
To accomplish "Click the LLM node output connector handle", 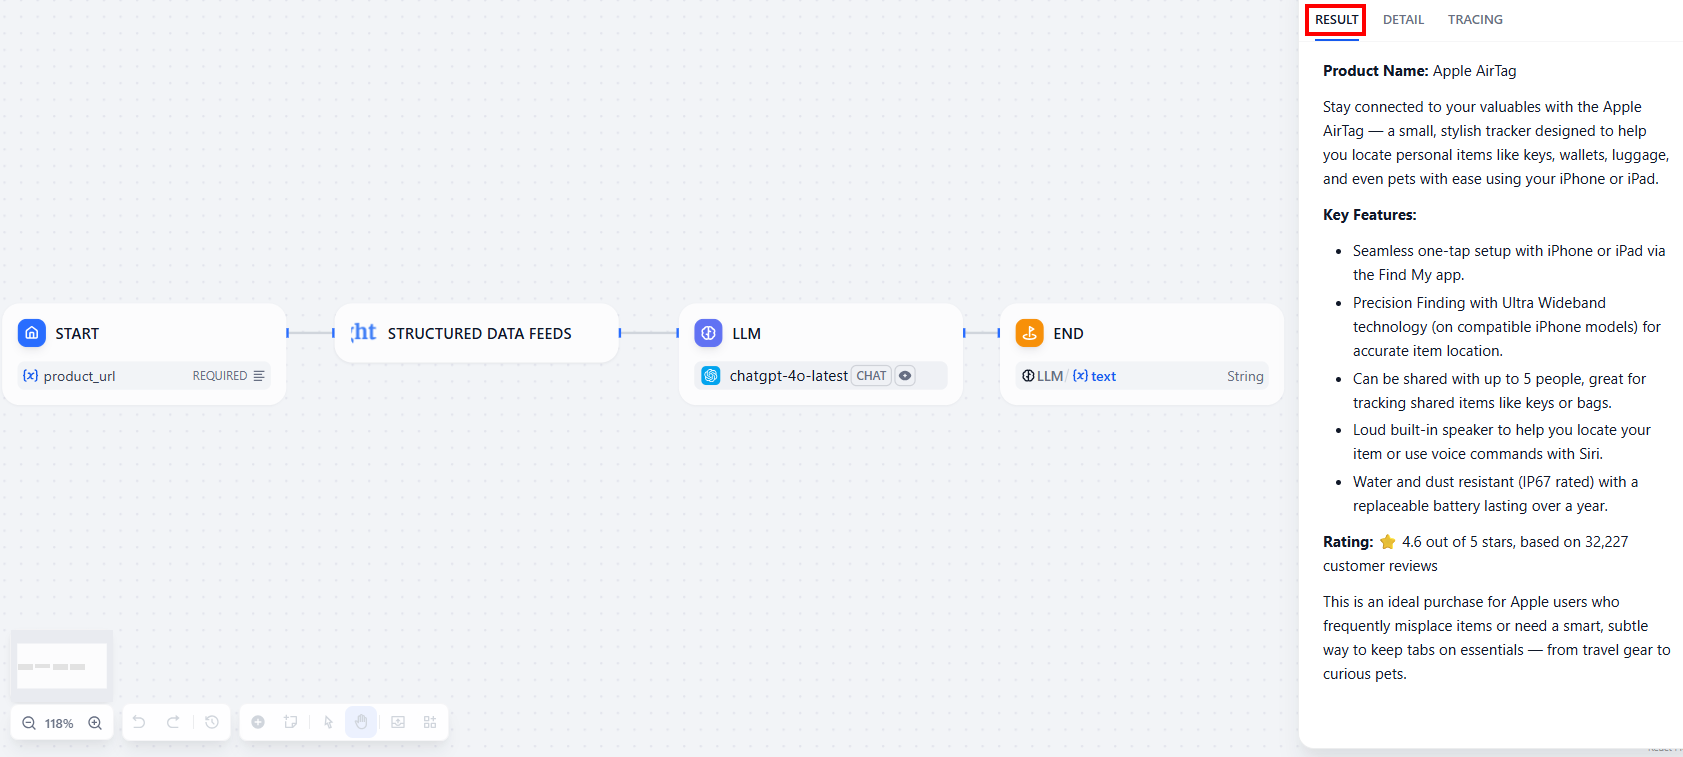I will point(965,333).
